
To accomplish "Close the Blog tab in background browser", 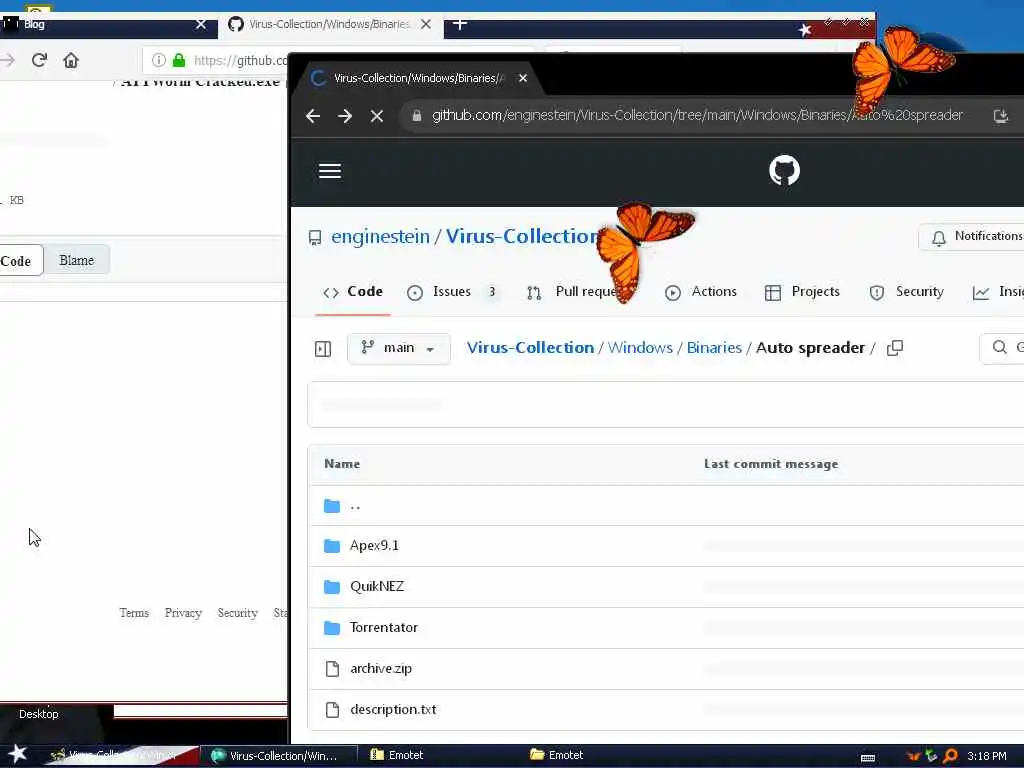I will 201,24.
